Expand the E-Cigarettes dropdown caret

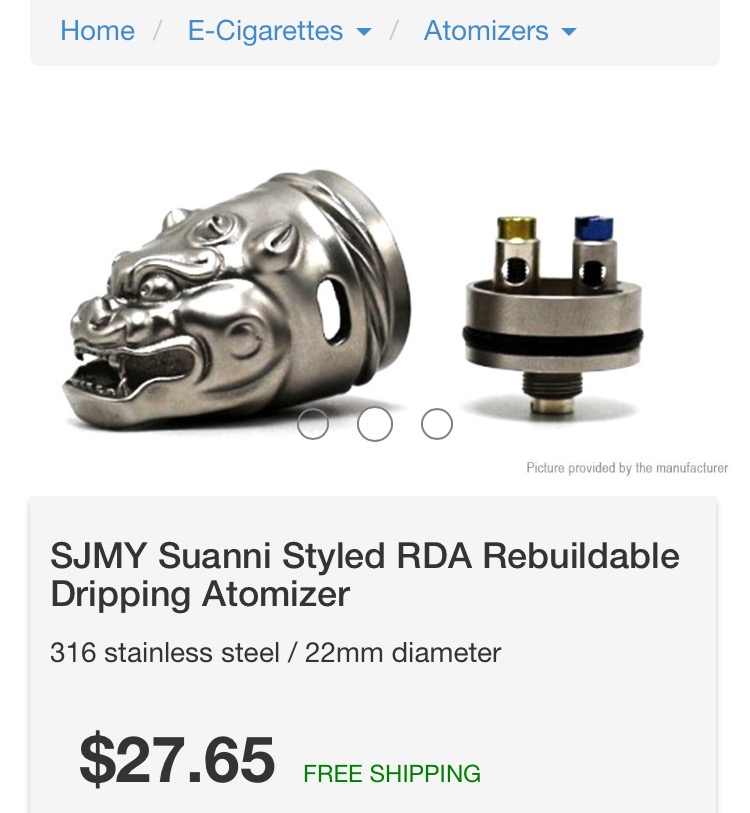click(x=364, y=32)
